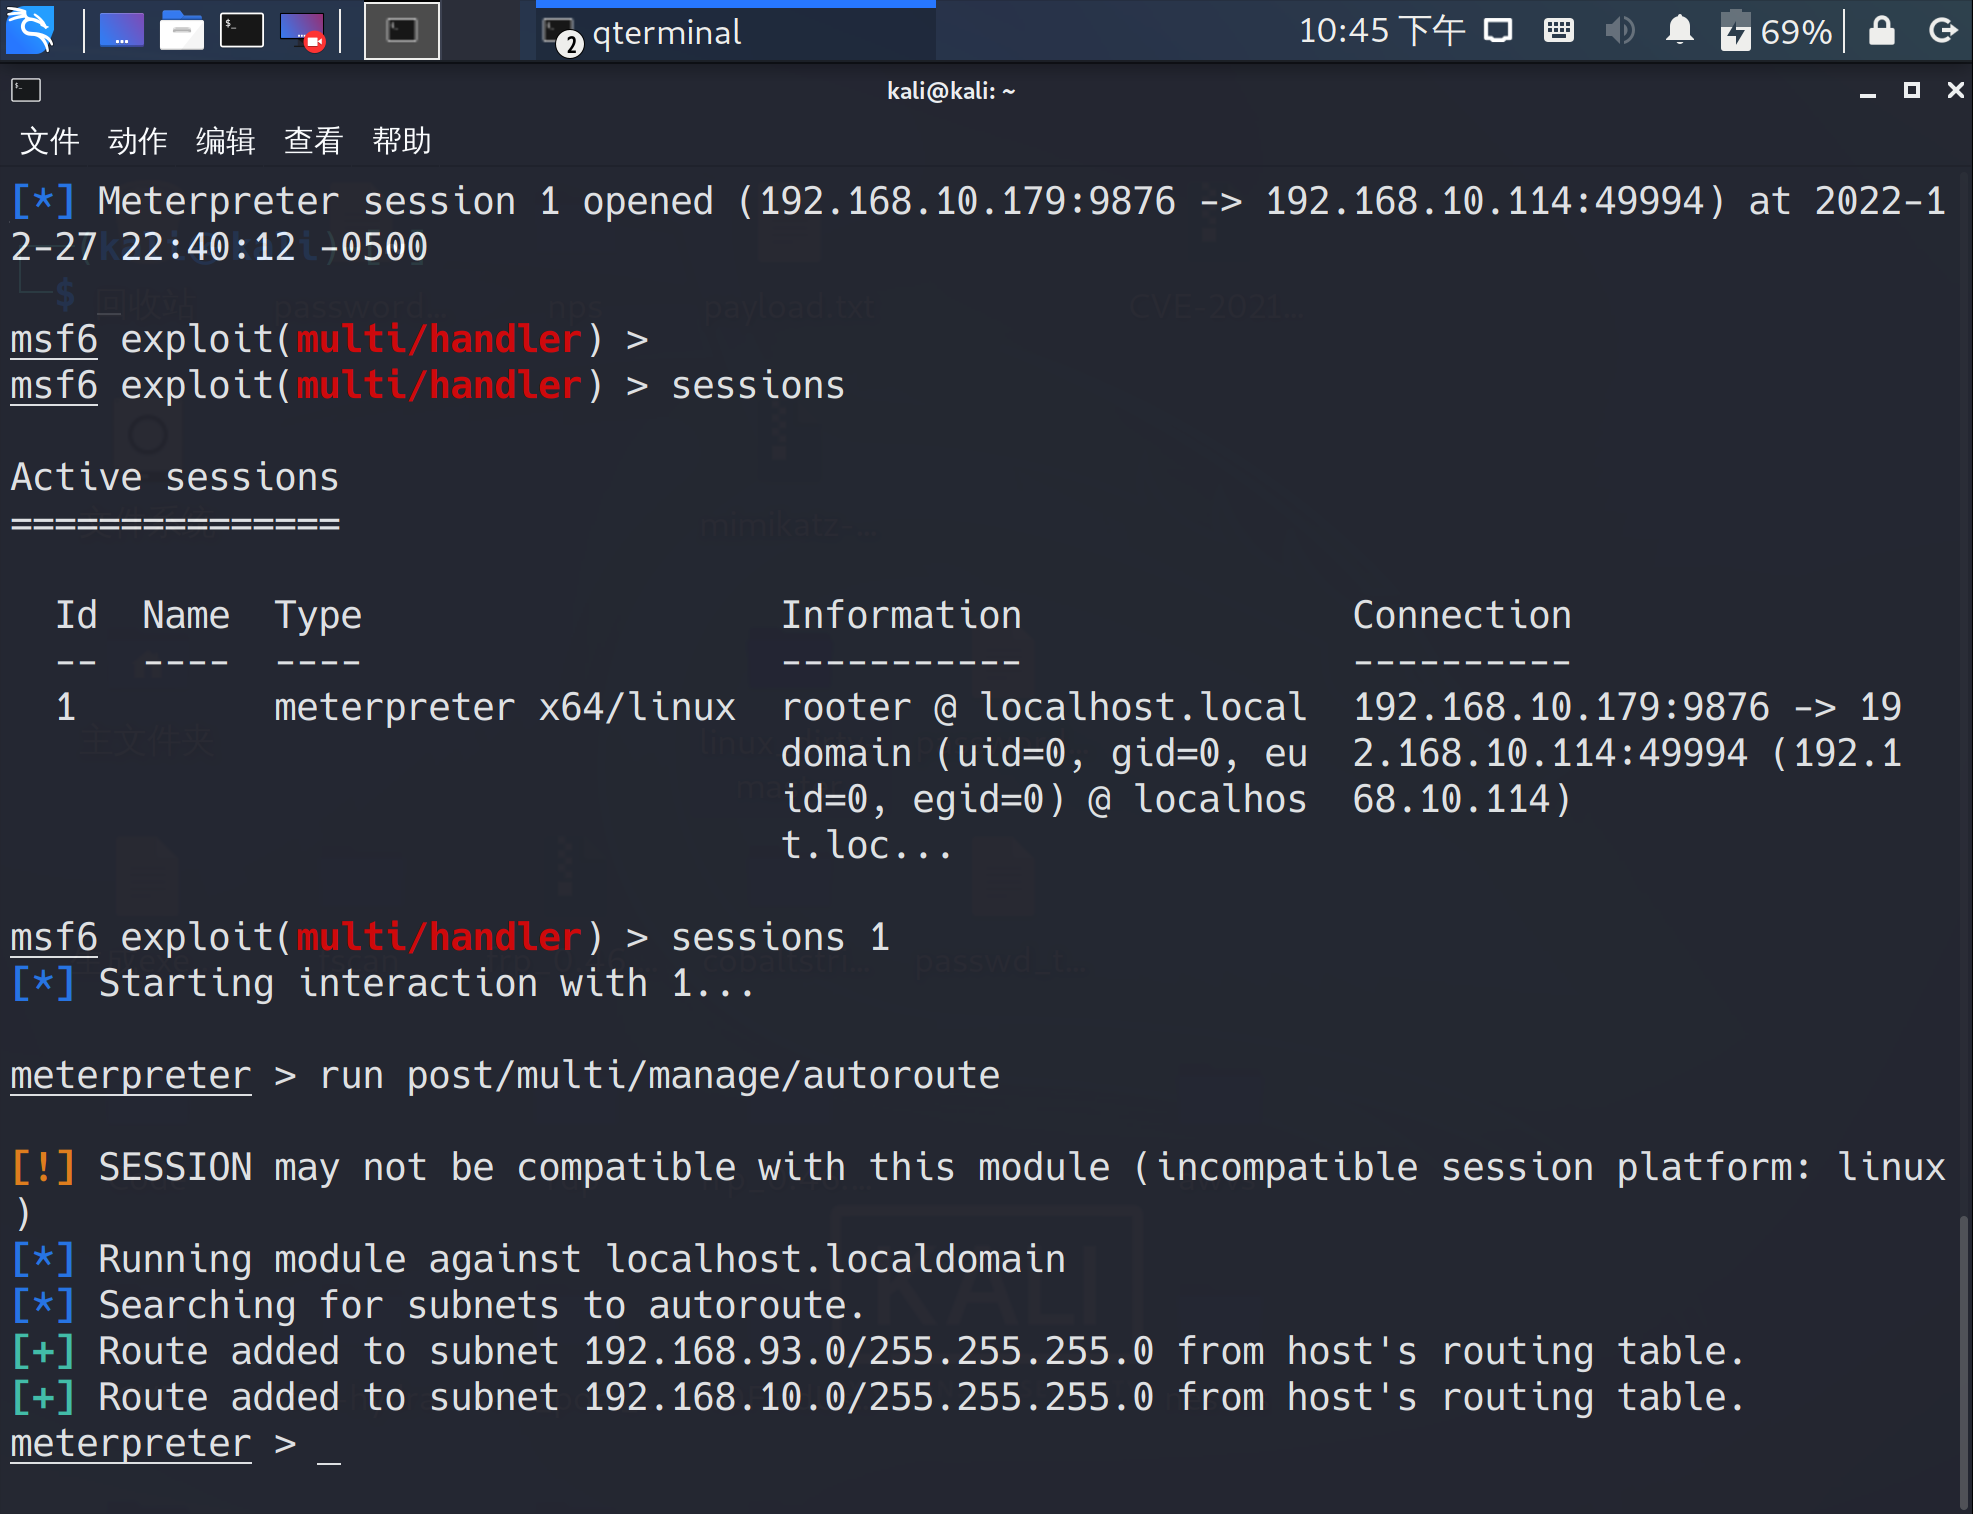
Task: Open the Kali applications menu
Action: pos(30,30)
